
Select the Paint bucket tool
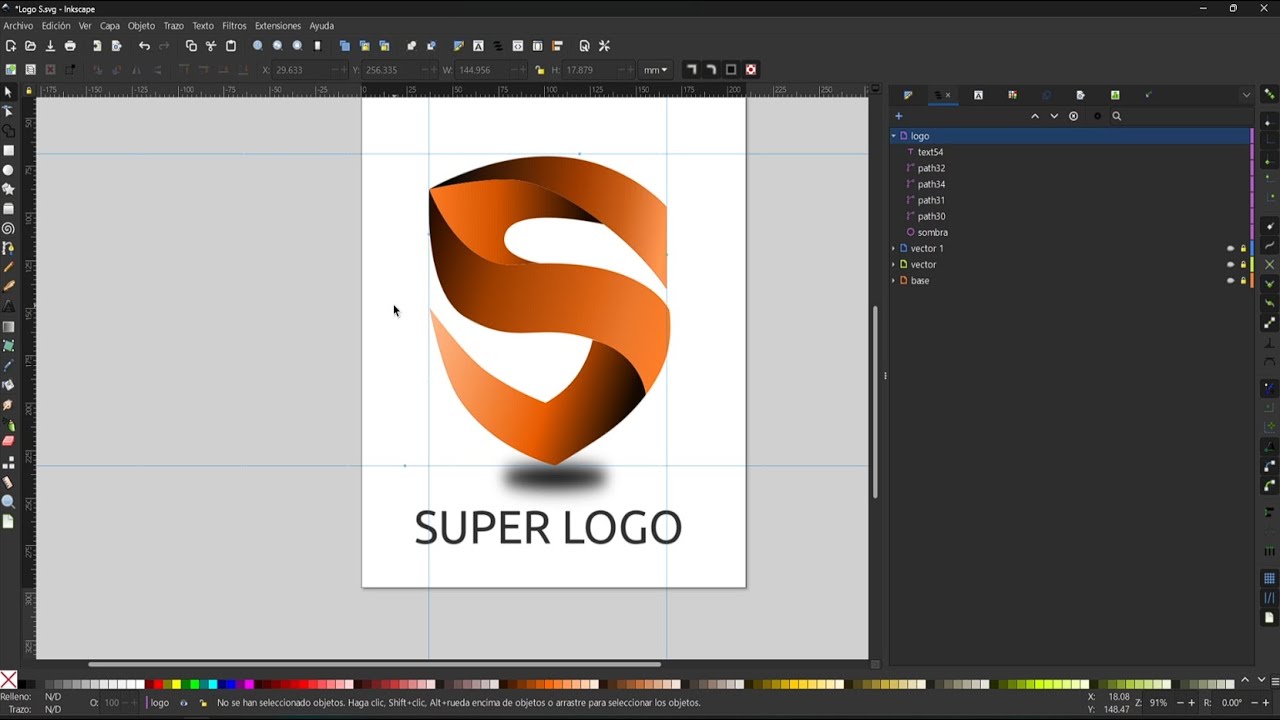click(8, 385)
